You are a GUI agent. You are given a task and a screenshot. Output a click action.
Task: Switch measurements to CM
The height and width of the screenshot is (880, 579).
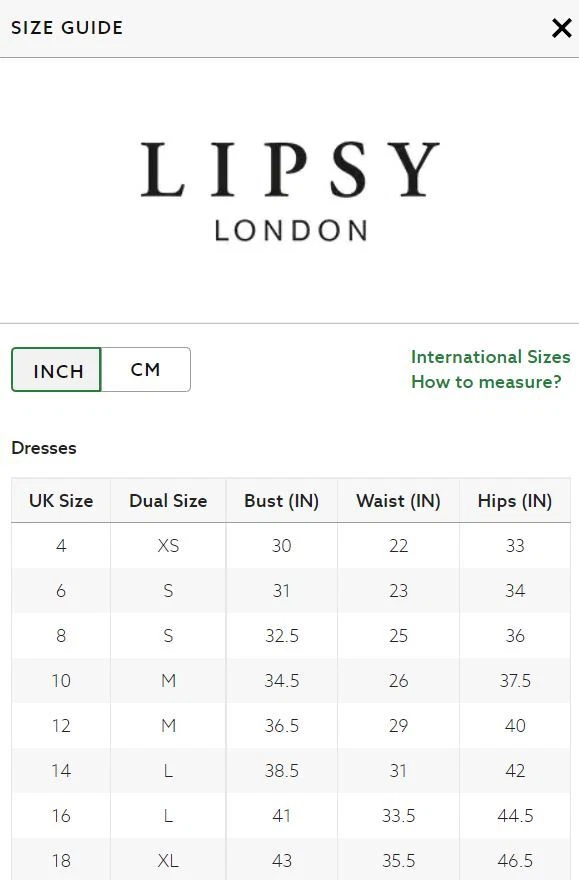145,369
